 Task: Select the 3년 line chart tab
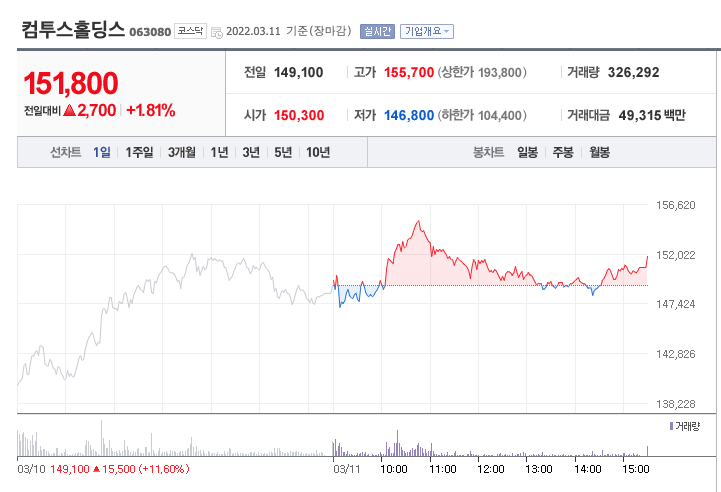pyautogui.click(x=251, y=152)
